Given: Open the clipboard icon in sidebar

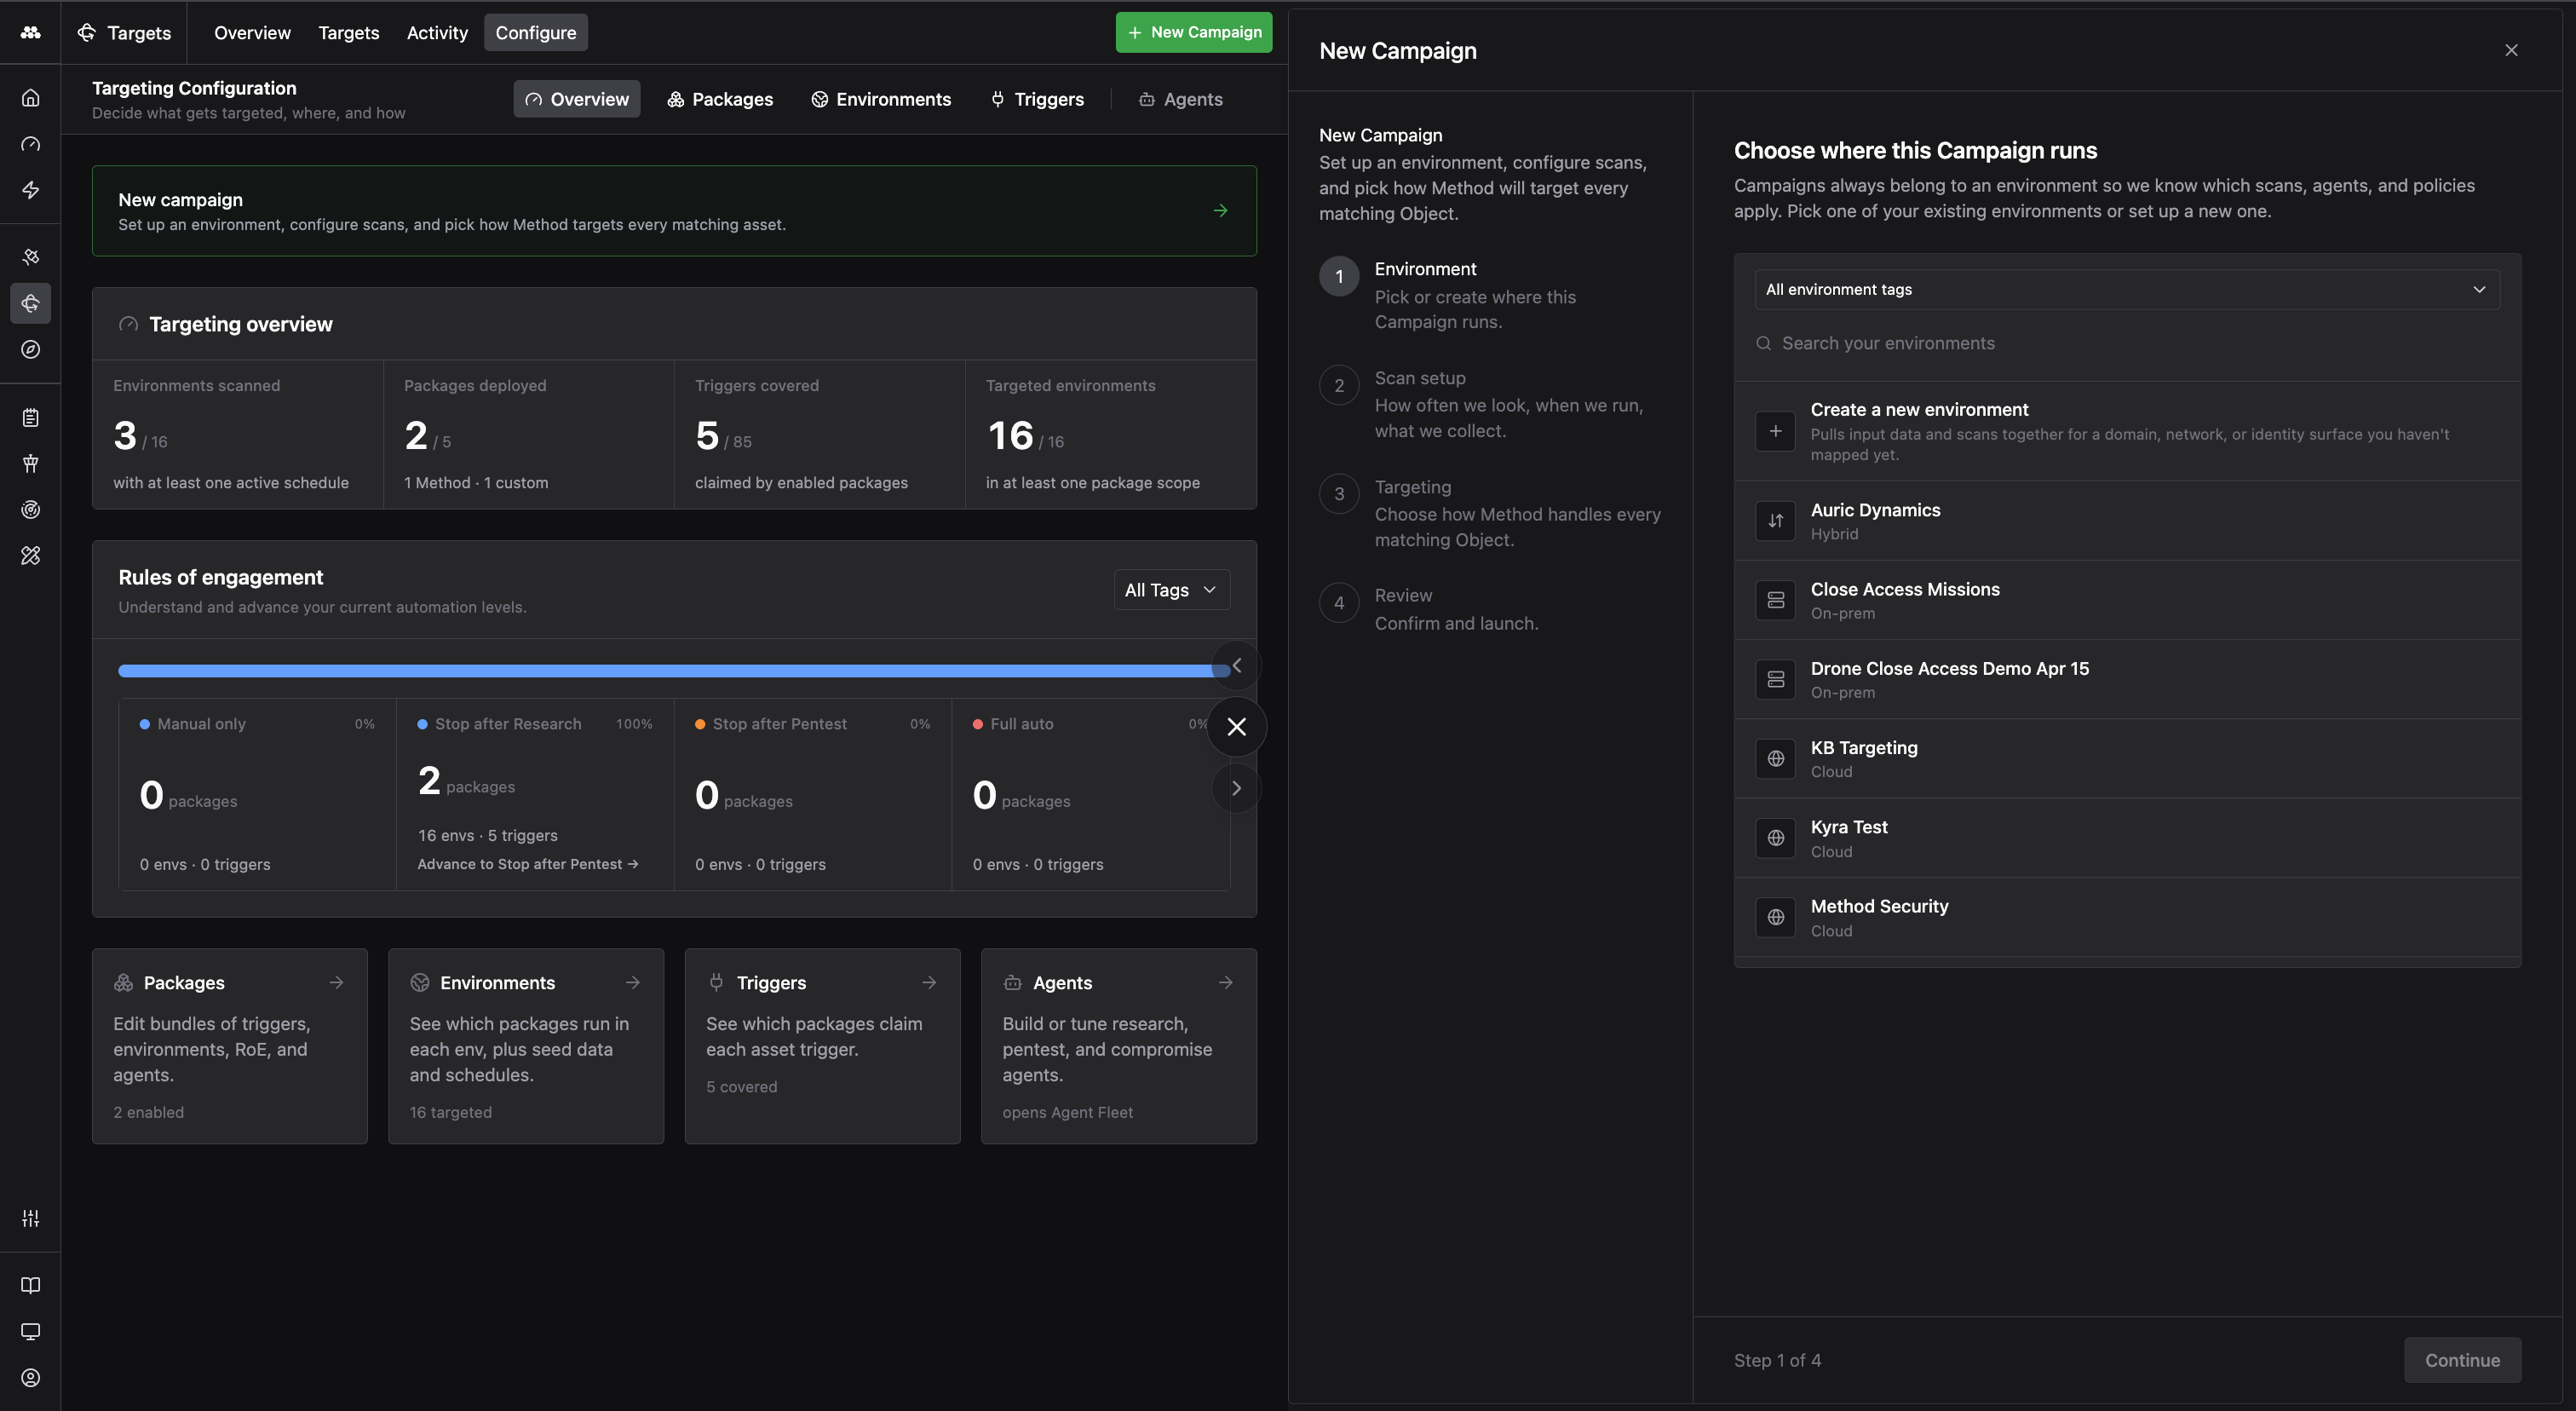Looking at the screenshot, I should coord(31,417).
